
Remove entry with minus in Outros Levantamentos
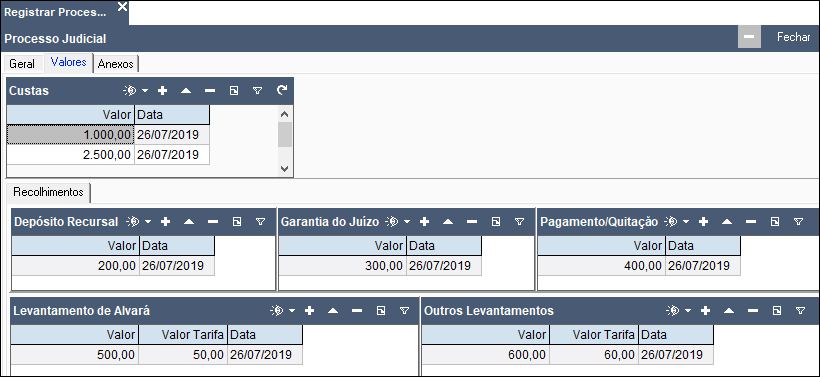(x=753, y=311)
